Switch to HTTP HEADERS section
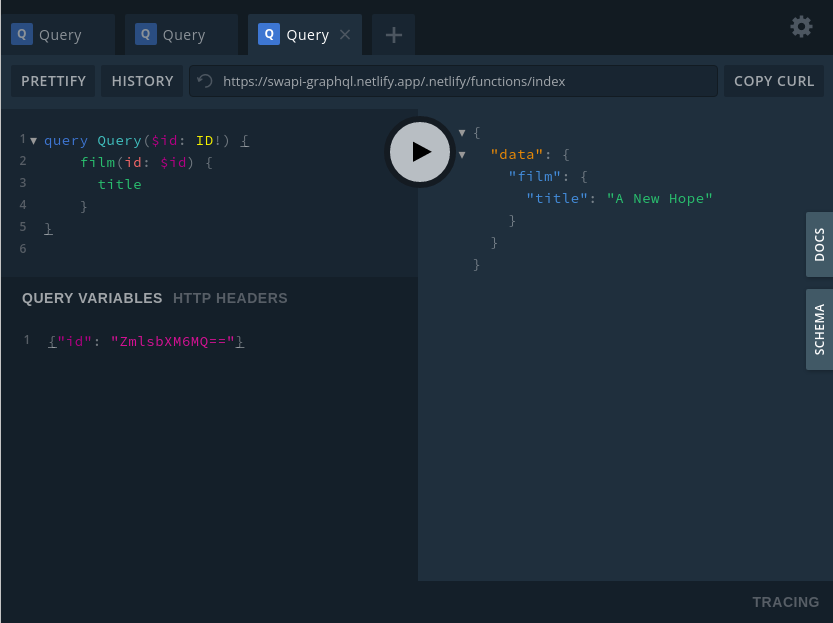 pos(230,298)
